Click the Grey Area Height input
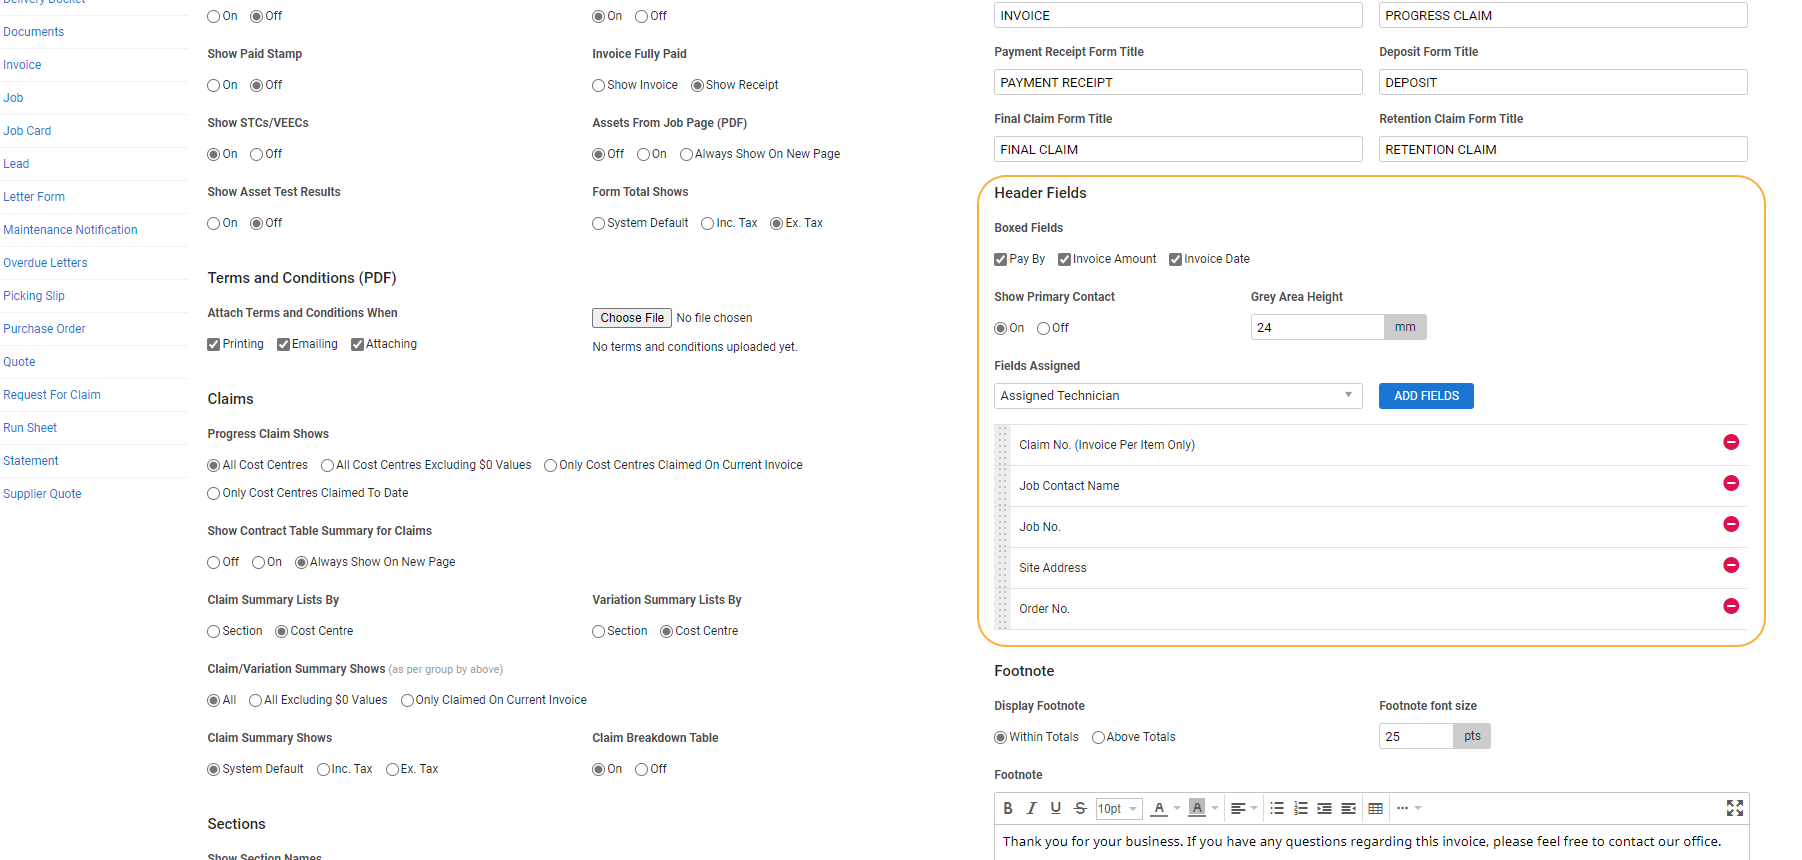 point(1317,327)
